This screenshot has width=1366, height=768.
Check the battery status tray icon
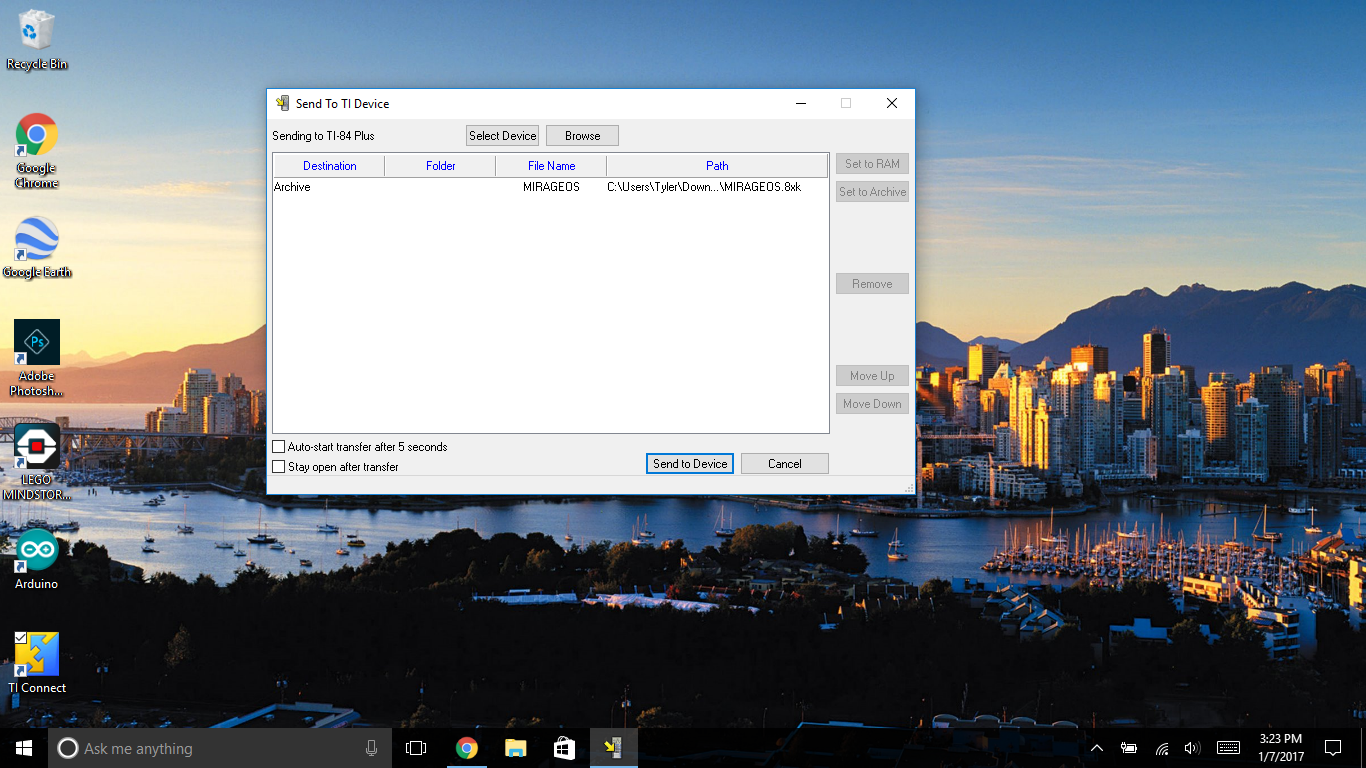(x=1129, y=748)
